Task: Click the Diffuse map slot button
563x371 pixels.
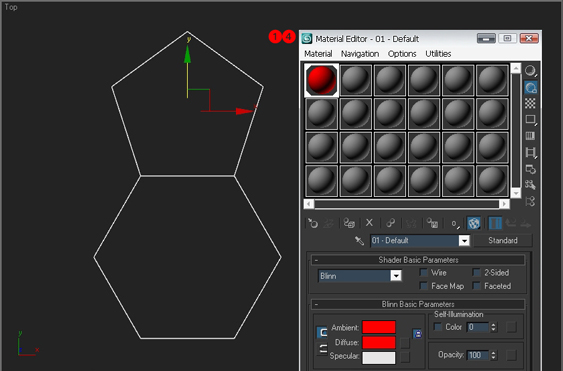Action: coord(405,343)
